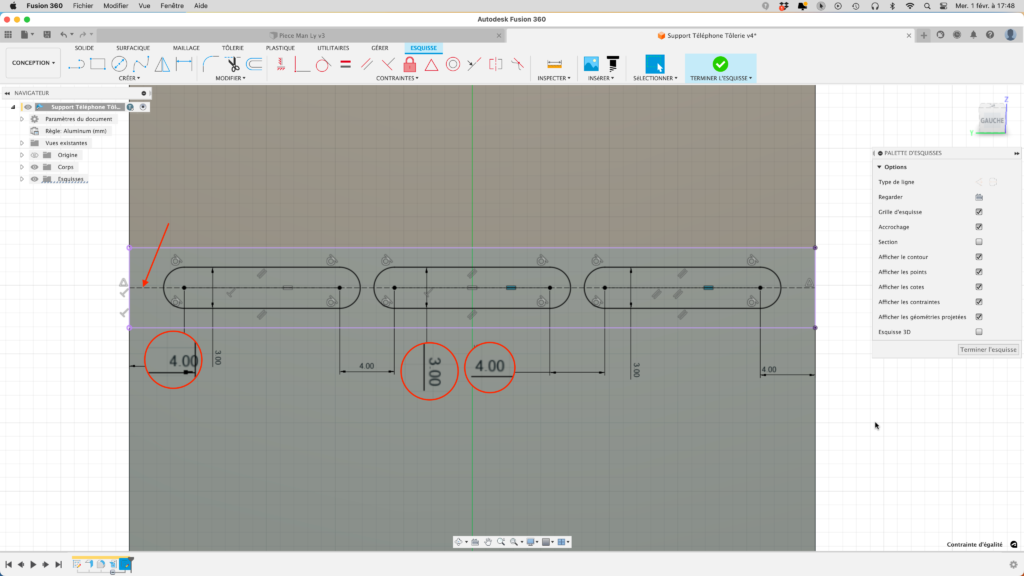
Task: Click the Pan hand tool in navigation bar
Action: coord(488,542)
